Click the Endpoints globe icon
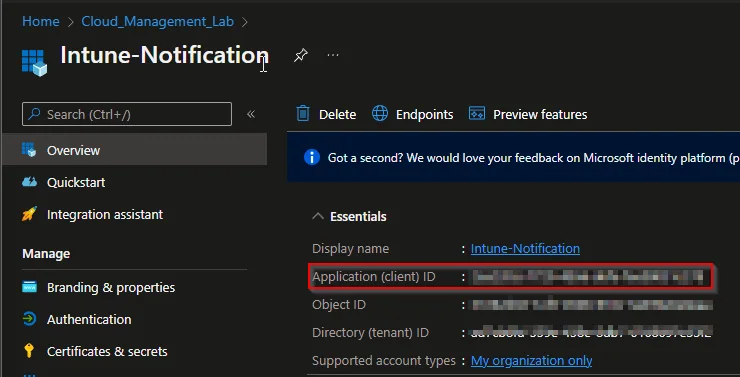740x377 pixels. click(x=380, y=114)
